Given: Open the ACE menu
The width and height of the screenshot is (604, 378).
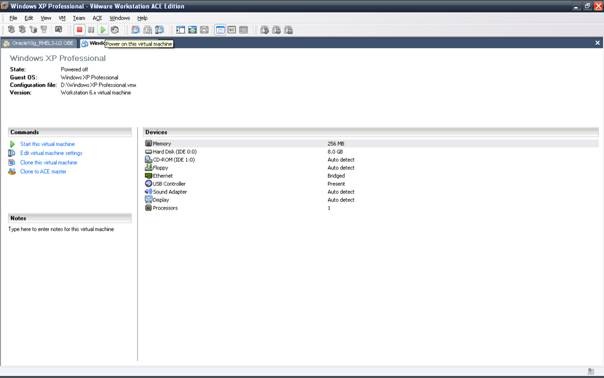Looking at the screenshot, I should tap(97, 18).
